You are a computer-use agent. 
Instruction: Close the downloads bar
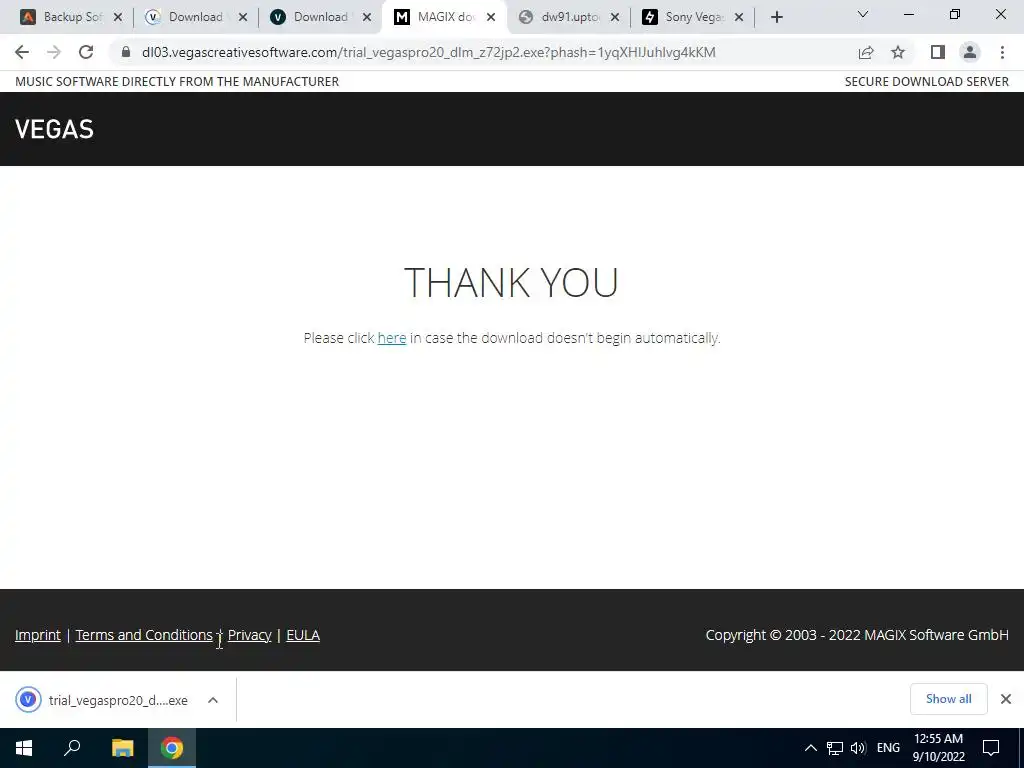(1006, 699)
